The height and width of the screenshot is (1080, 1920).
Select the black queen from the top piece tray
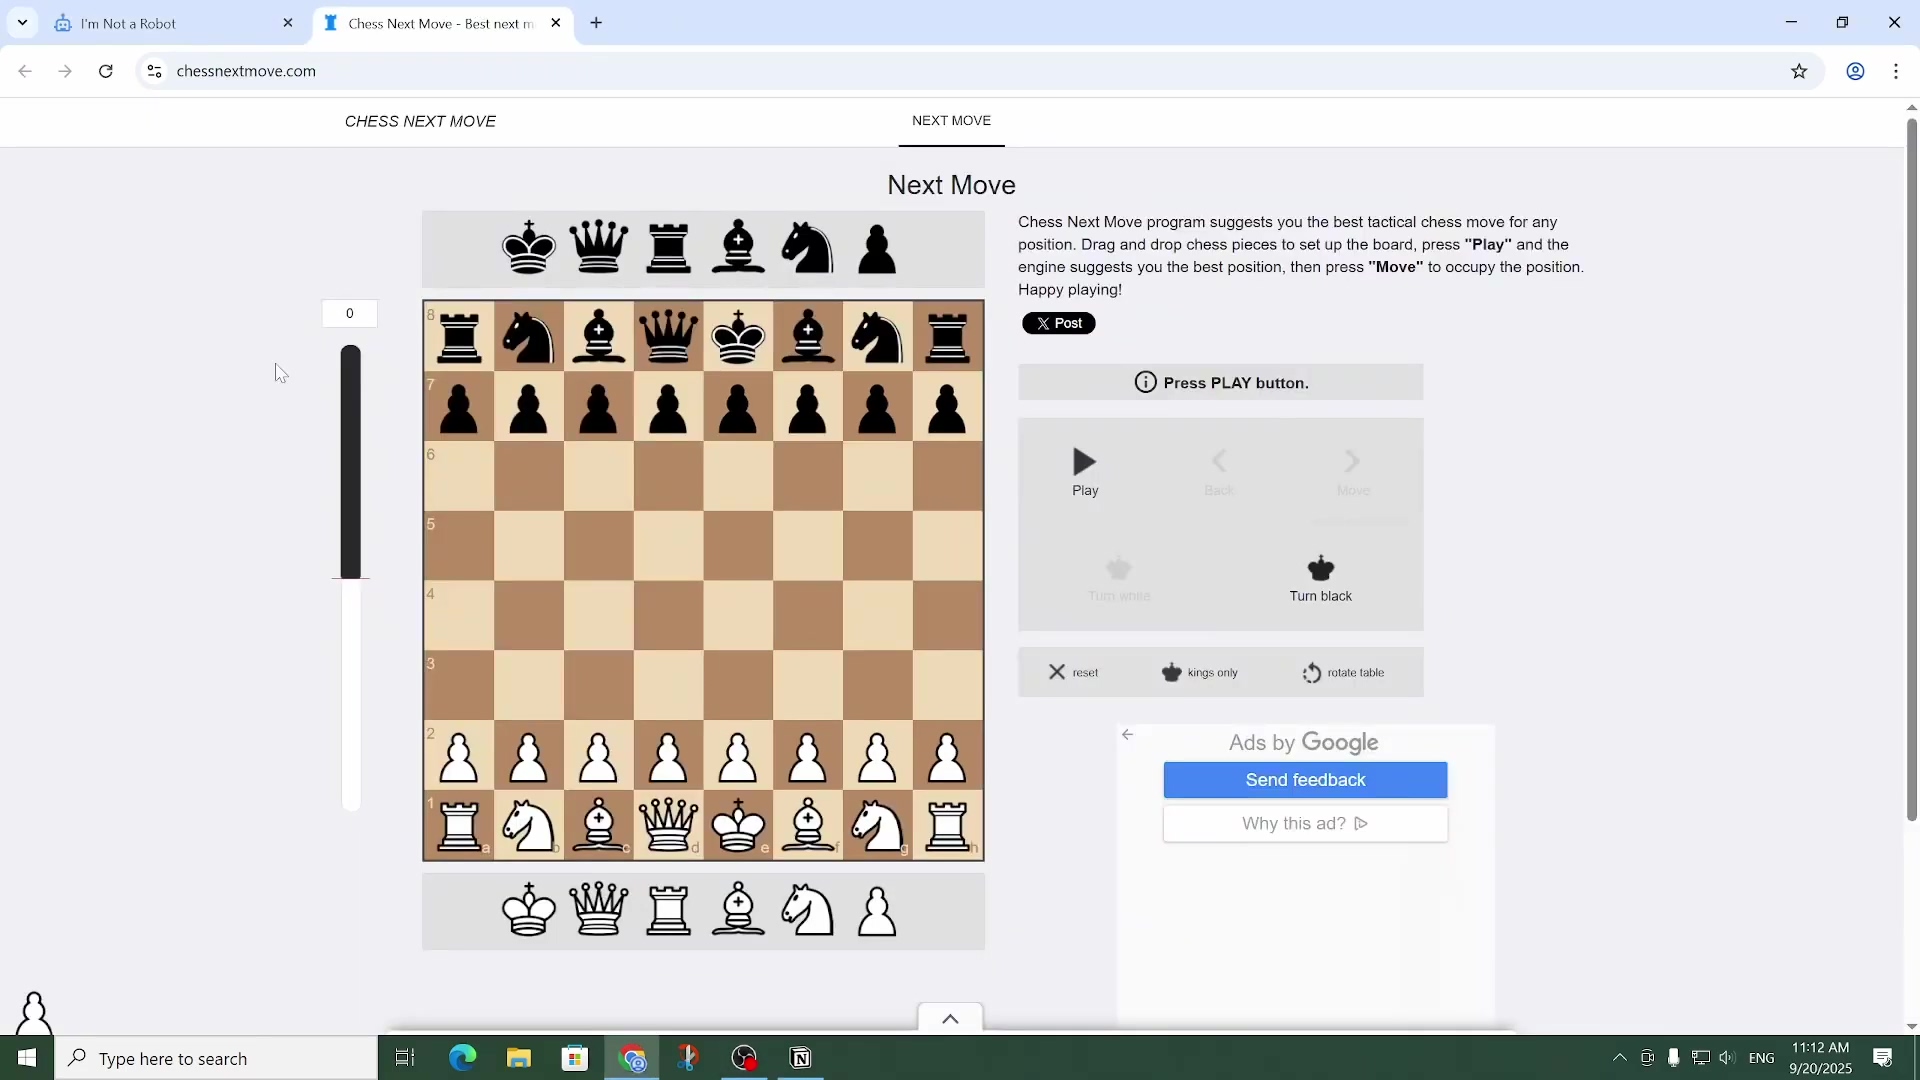(x=599, y=248)
